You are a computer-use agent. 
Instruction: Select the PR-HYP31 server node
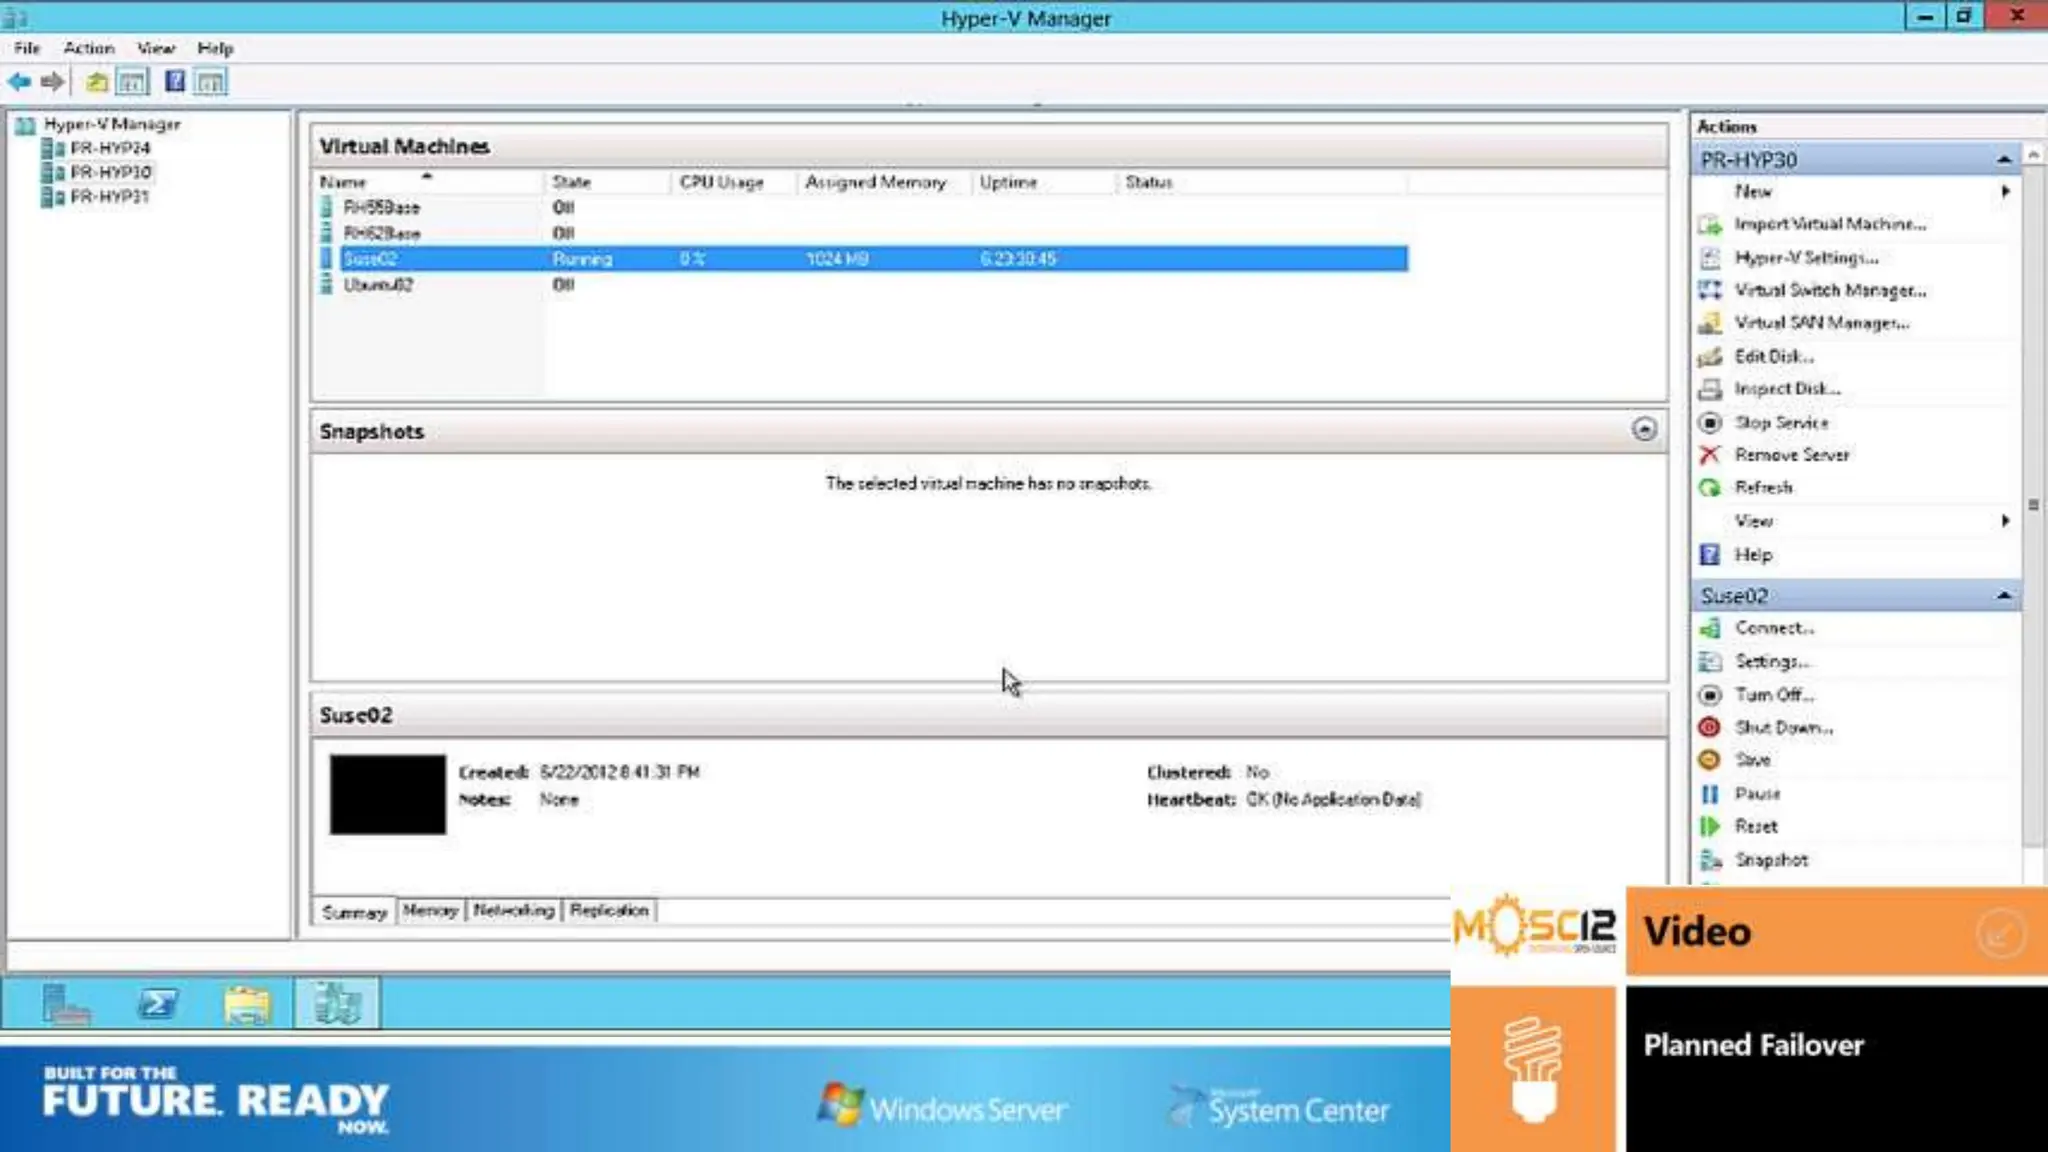coord(109,197)
